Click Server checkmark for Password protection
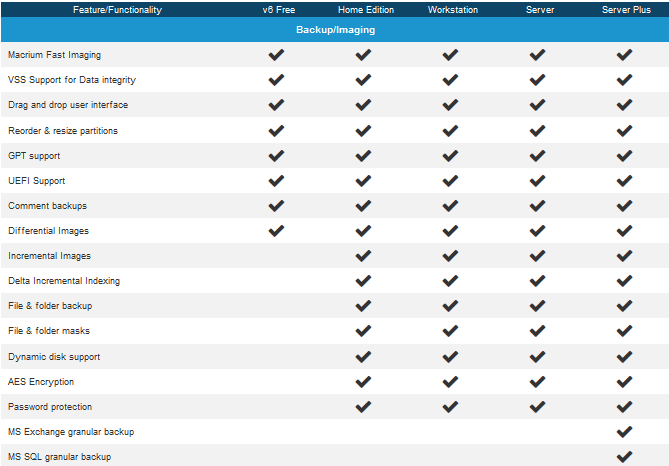The image size is (669, 466). click(x=538, y=407)
